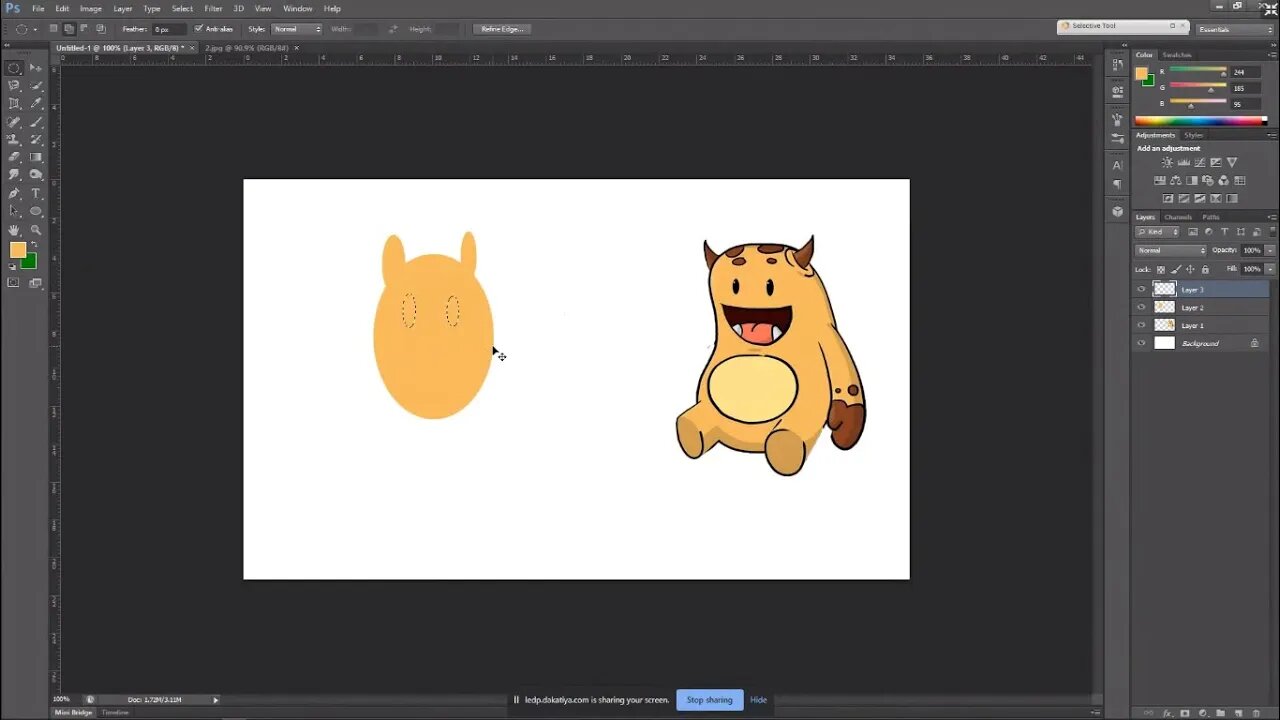Toggle Lock transparent pixels
The image size is (1280, 720).
click(1161, 269)
